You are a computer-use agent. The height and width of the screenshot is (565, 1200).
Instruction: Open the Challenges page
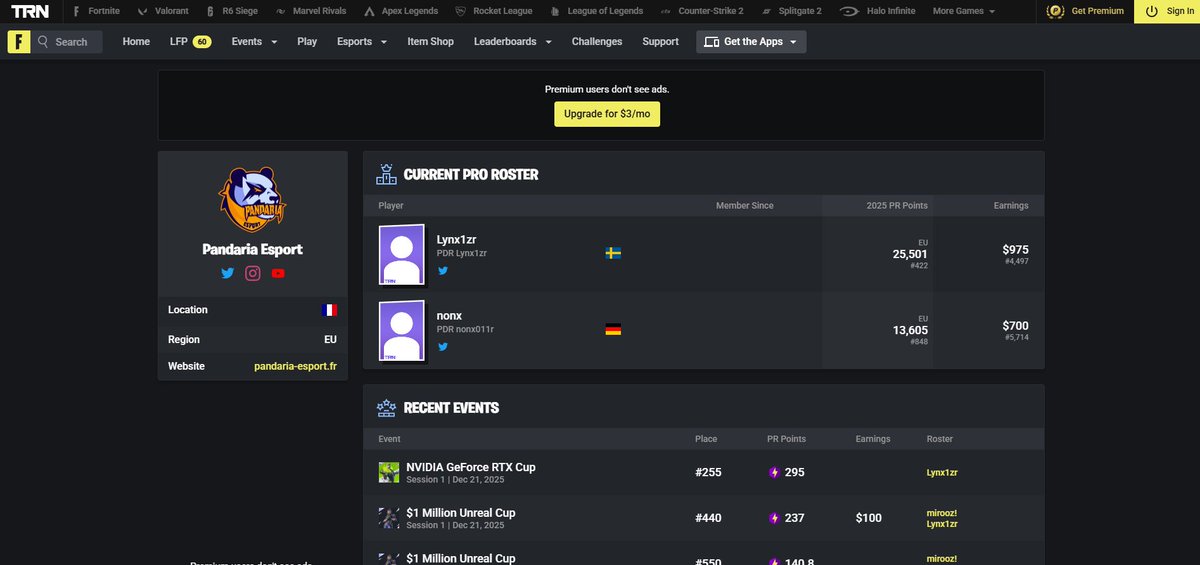pos(597,42)
